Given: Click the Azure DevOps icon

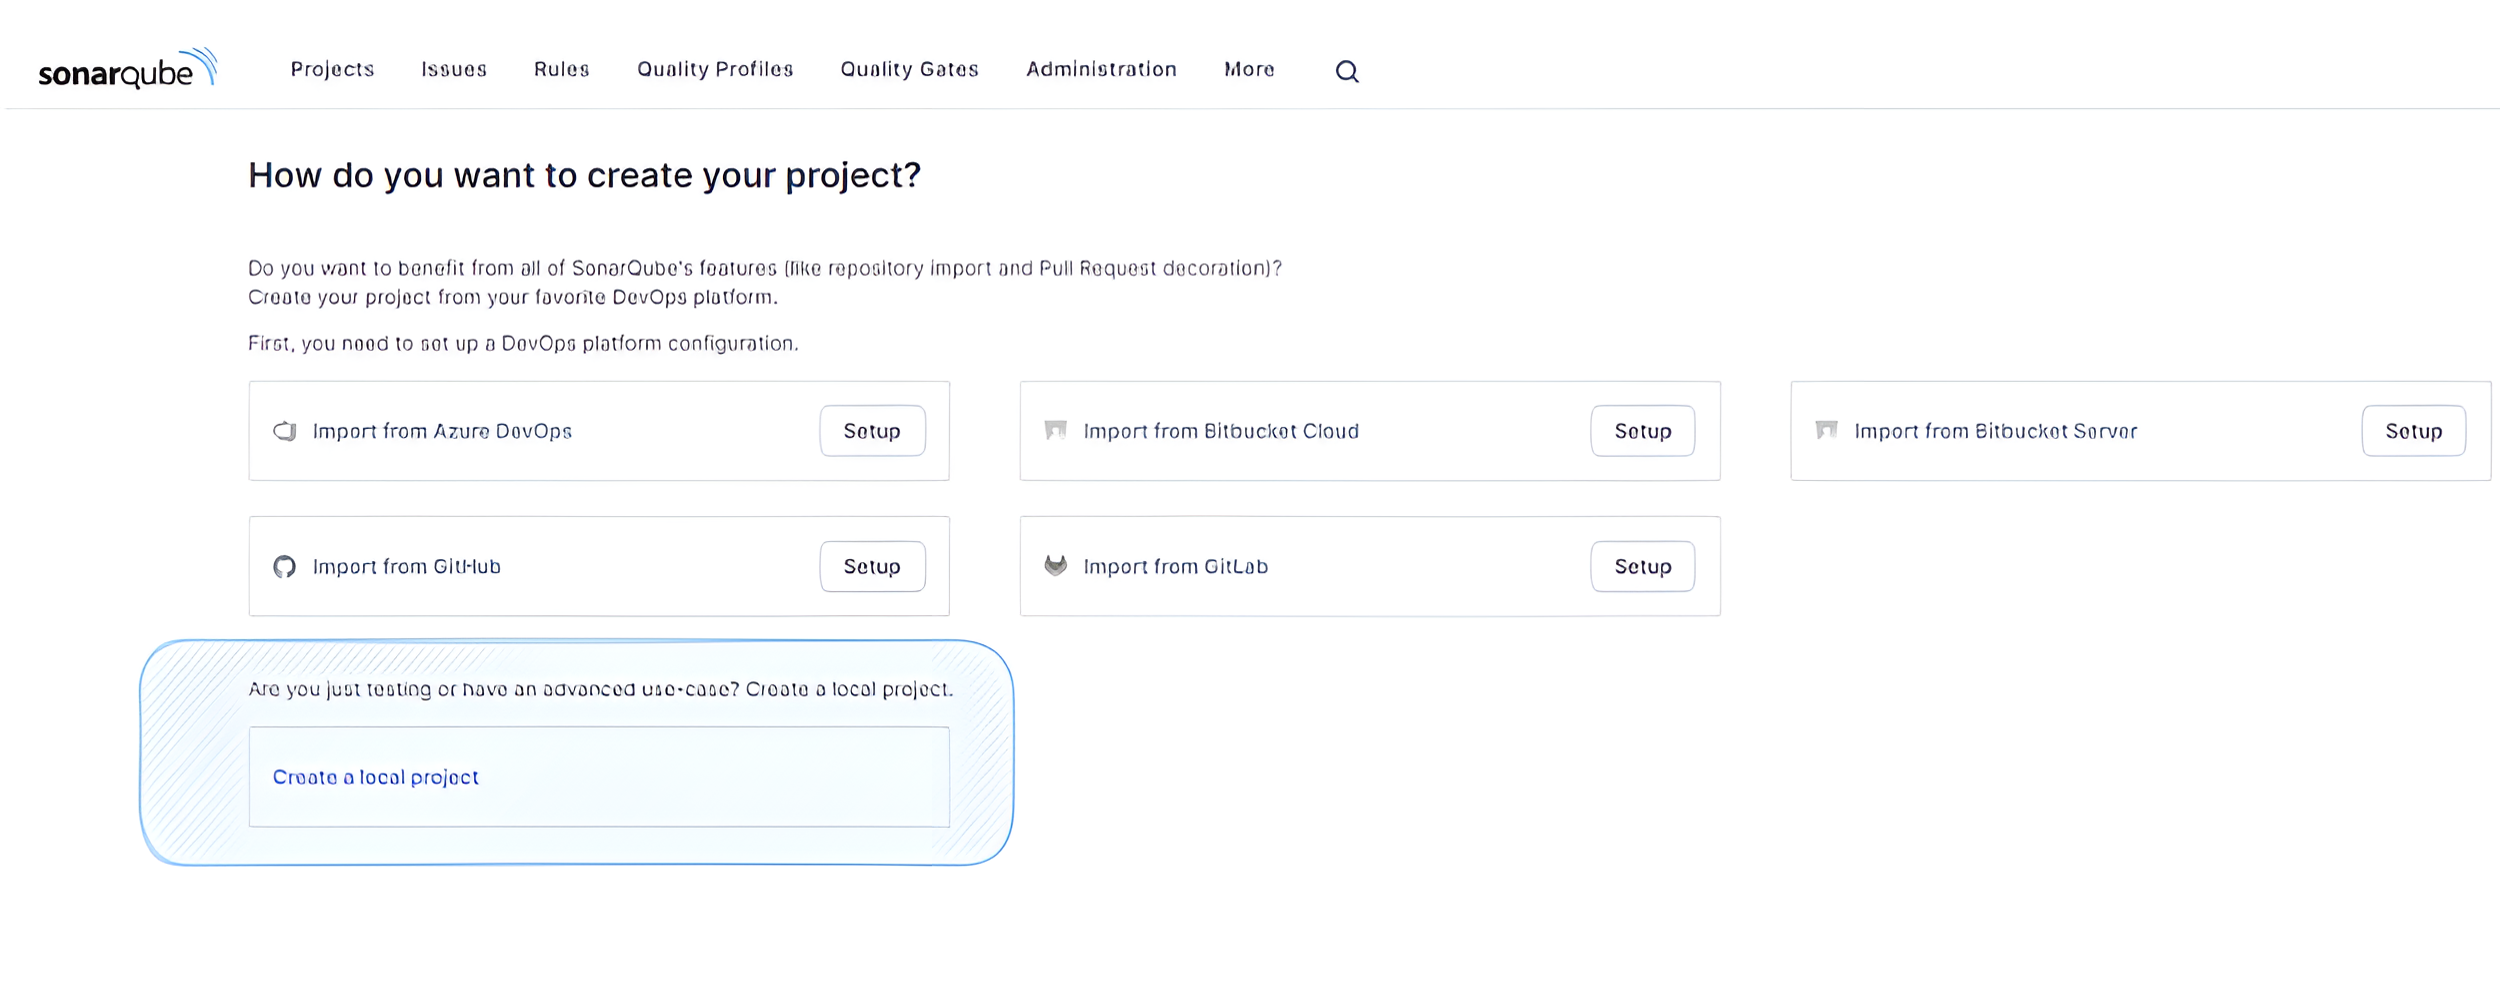Looking at the screenshot, I should click(x=285, y=431).
